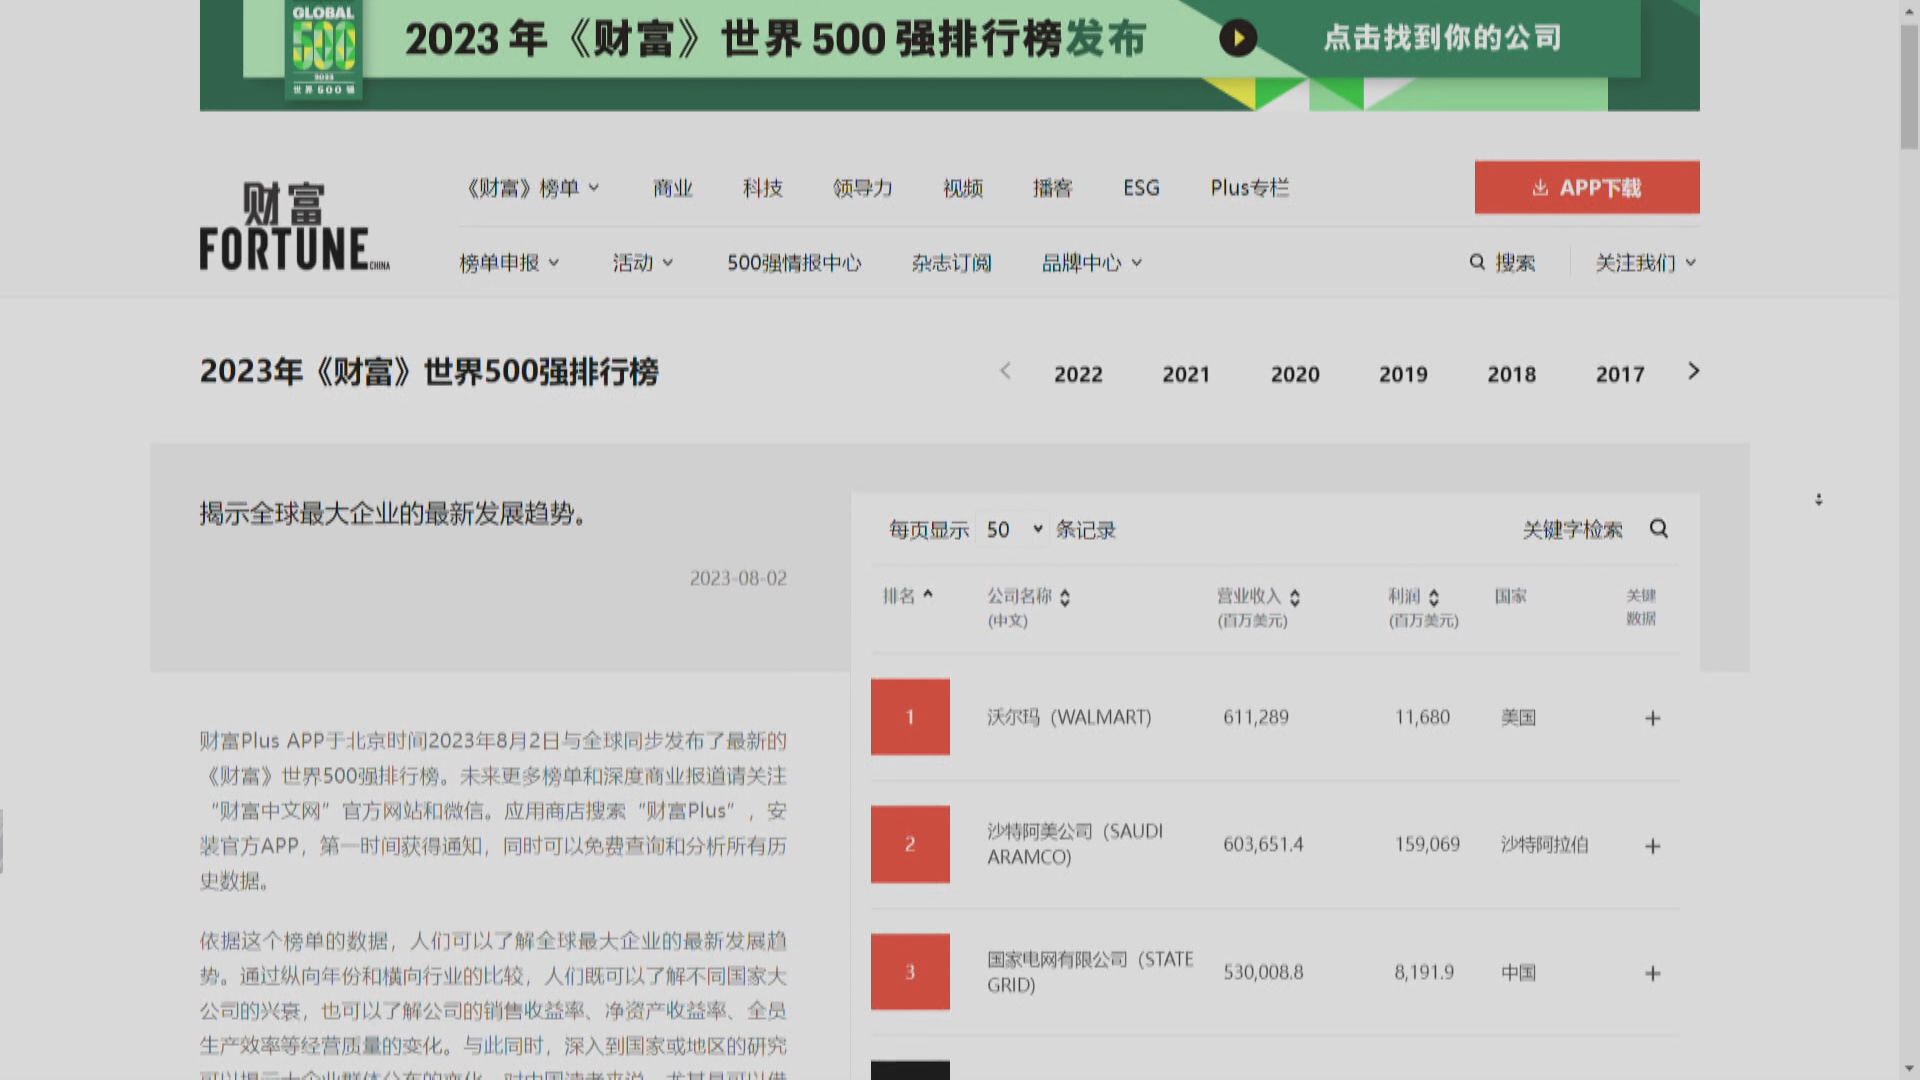
Task: Click rank 3 red badge
Action: (910, 971)
